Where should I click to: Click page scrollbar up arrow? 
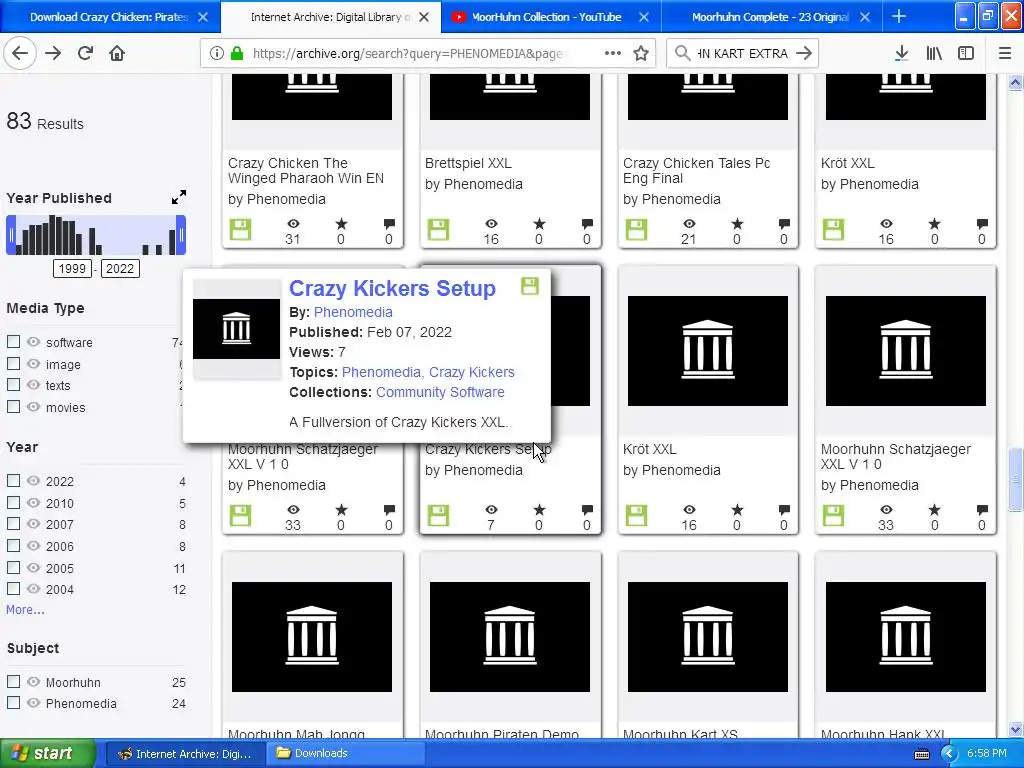pos(1015,82)
